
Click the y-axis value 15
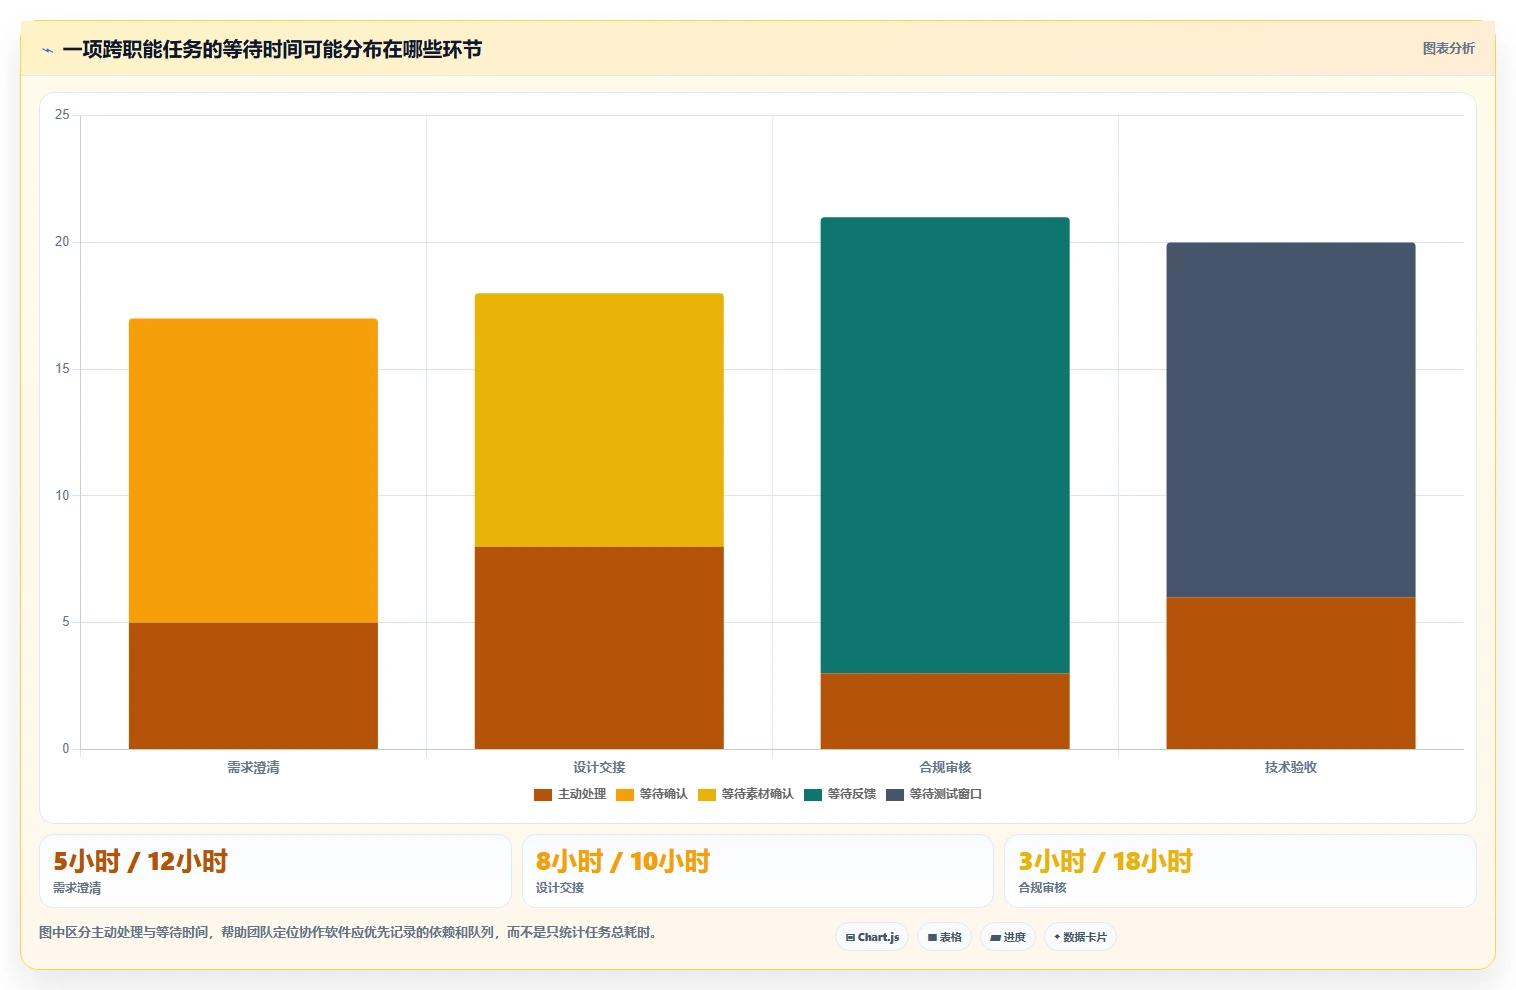pos(62,369)
